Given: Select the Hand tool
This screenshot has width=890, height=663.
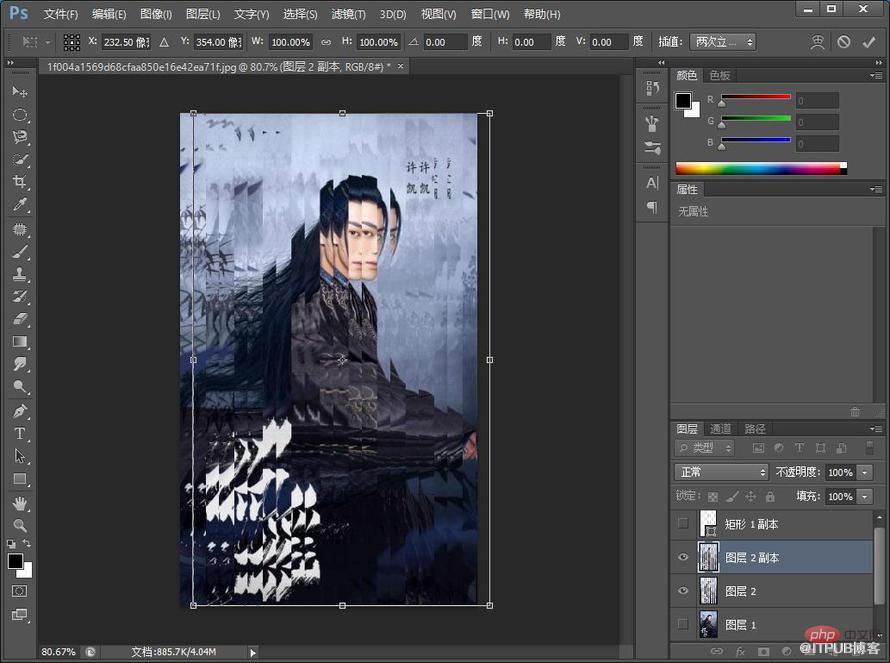Looking at the screenshot, I should pyautogui.click(x=20, y=503).
